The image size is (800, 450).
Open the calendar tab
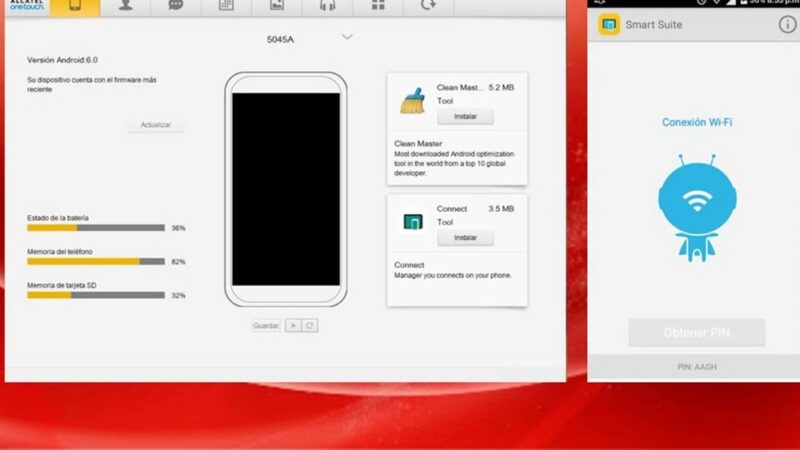tap(226, 7)
